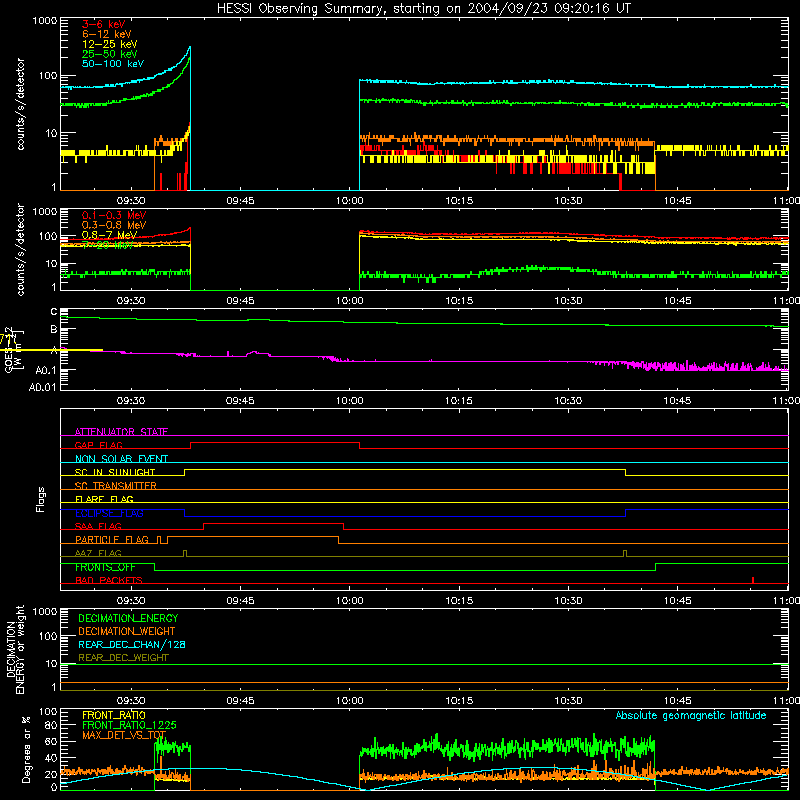Screen dimensions: 800x800
Task: Click the FLARE_FLAG label
Action: tap(104, 499)
